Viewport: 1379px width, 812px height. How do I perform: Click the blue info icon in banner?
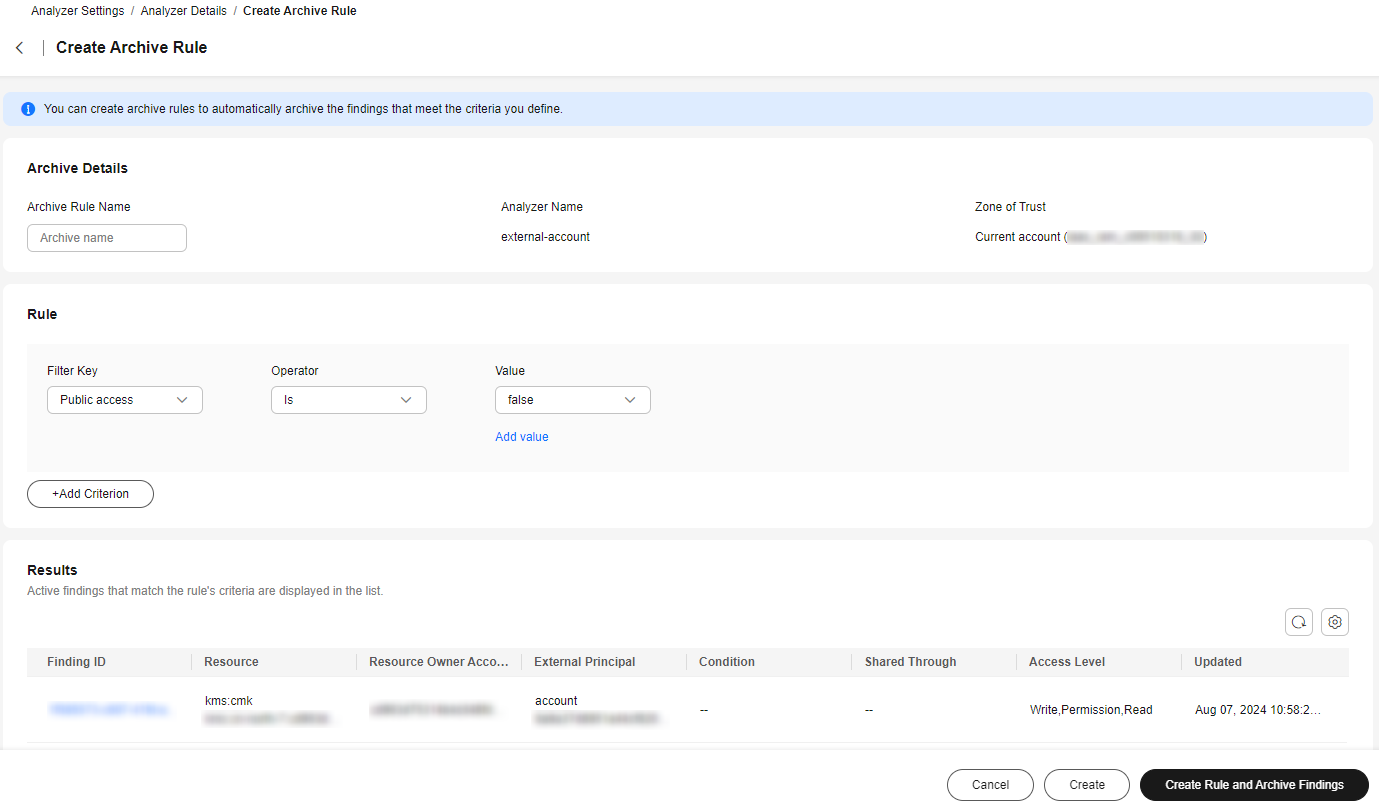28,109
